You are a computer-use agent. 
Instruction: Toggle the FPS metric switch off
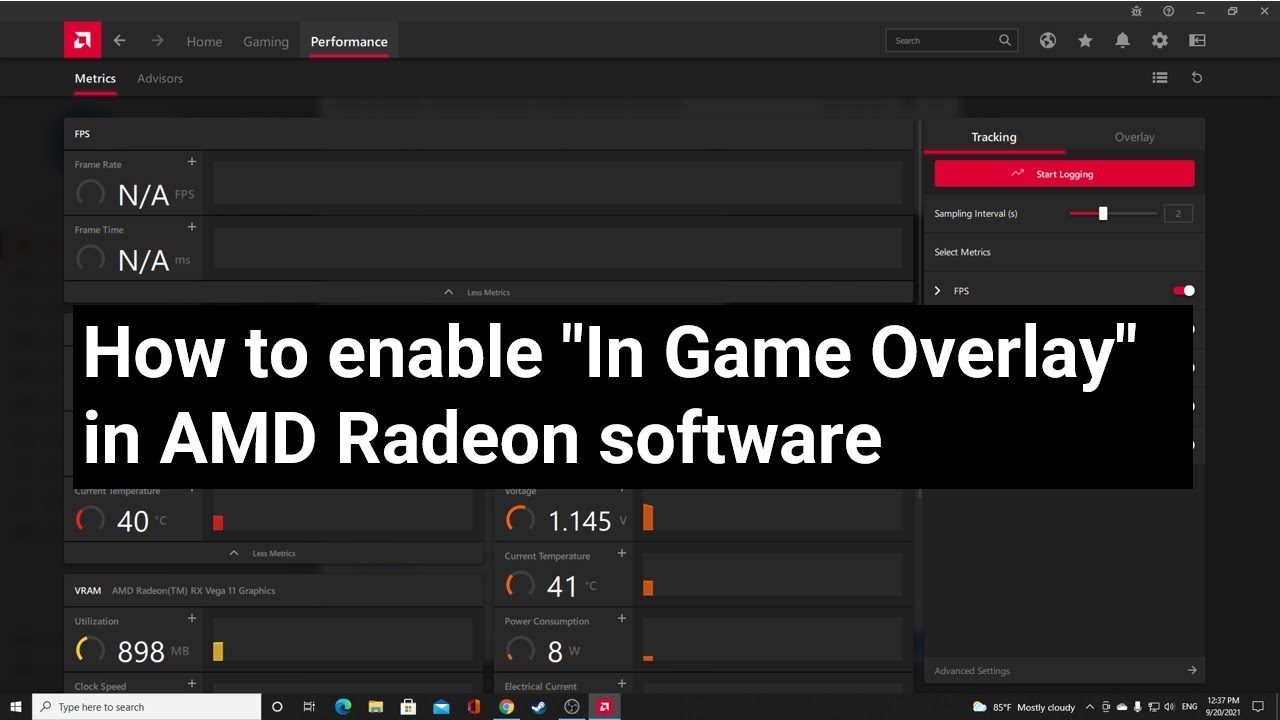1184,291
